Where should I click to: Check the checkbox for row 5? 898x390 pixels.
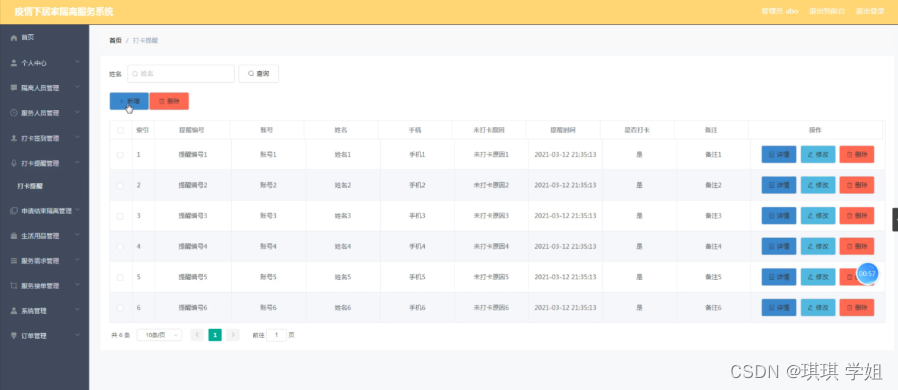120,277
